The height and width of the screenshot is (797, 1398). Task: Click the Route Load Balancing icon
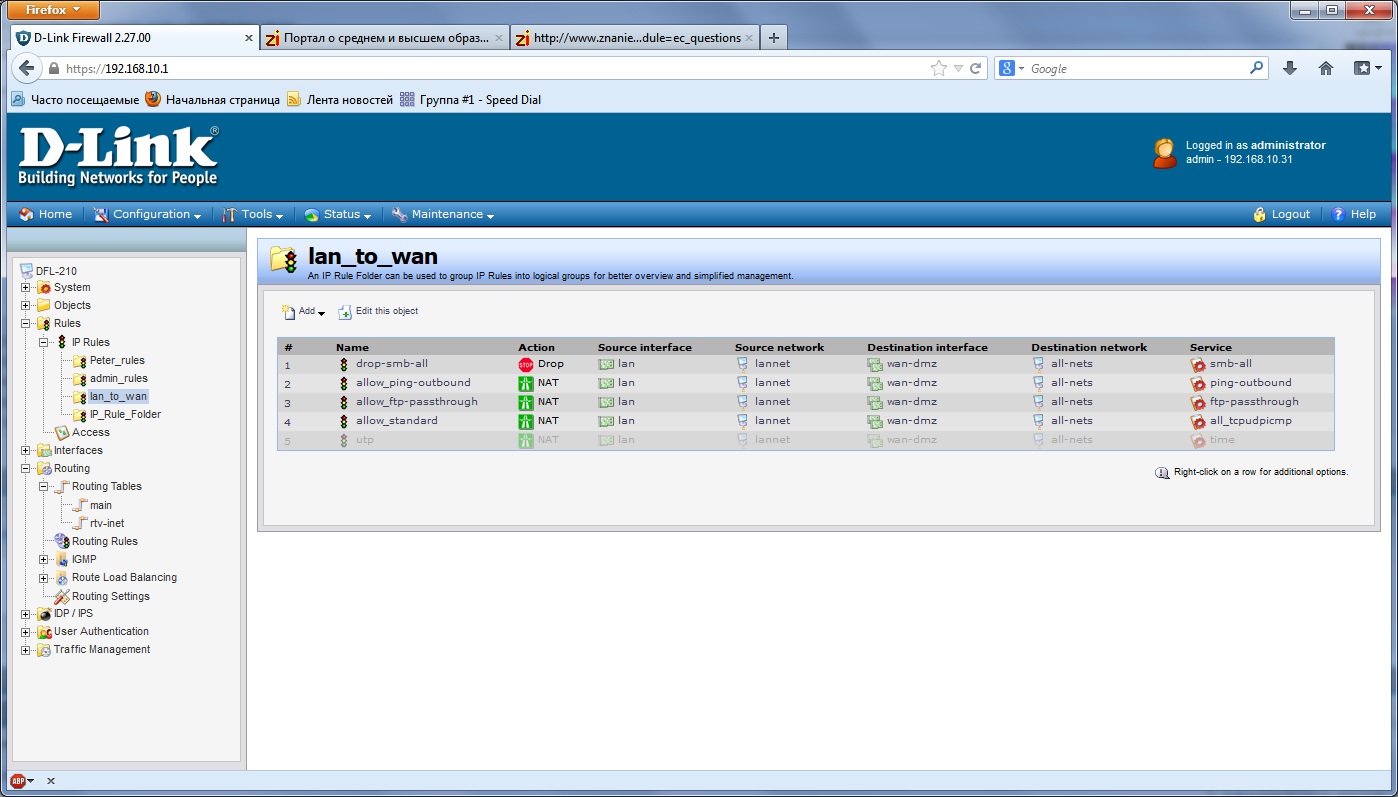coord(62,578)
